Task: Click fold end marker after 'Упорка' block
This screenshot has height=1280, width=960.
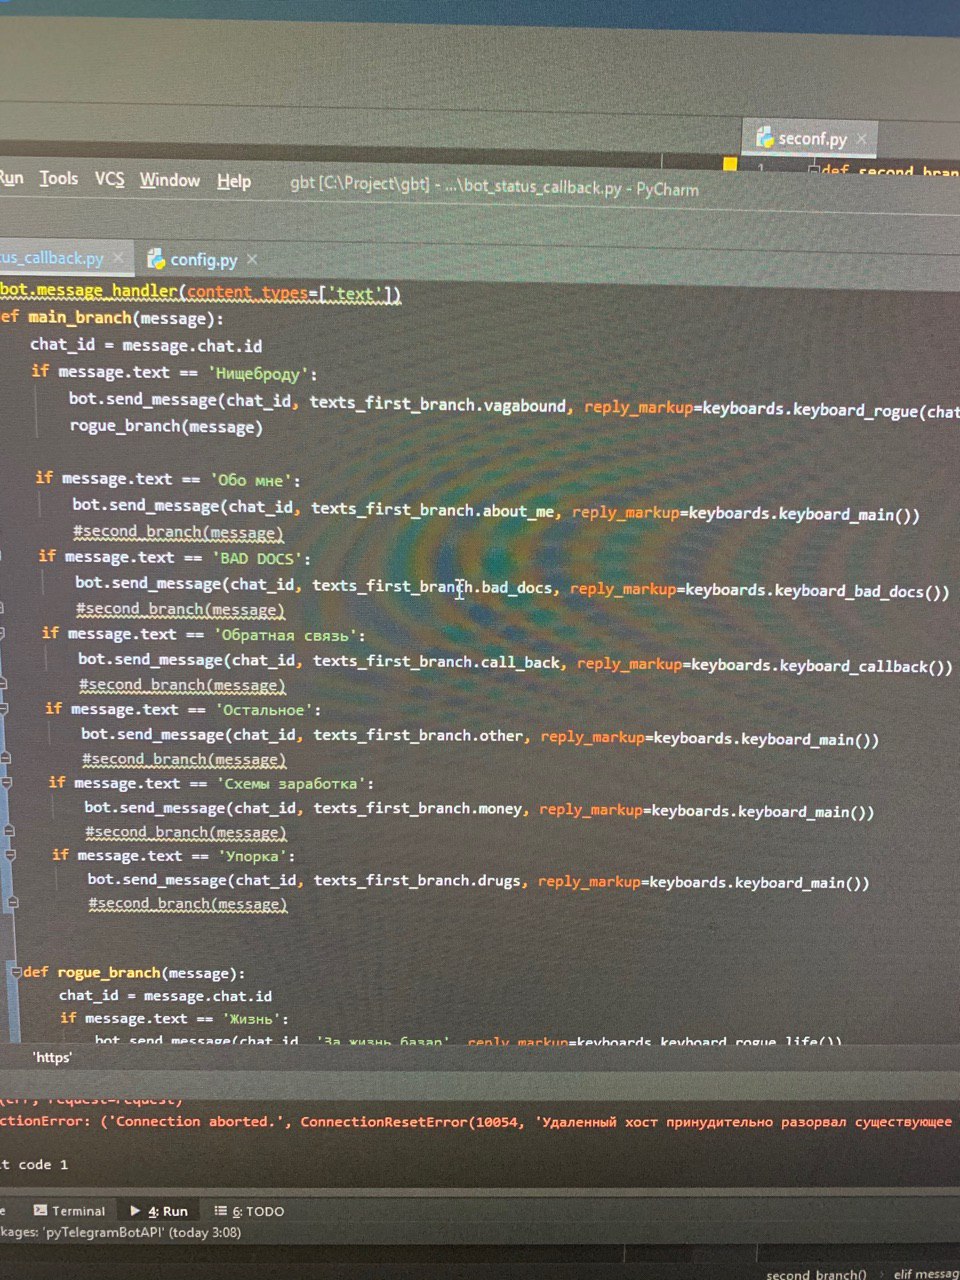Action: pos(13,902)
